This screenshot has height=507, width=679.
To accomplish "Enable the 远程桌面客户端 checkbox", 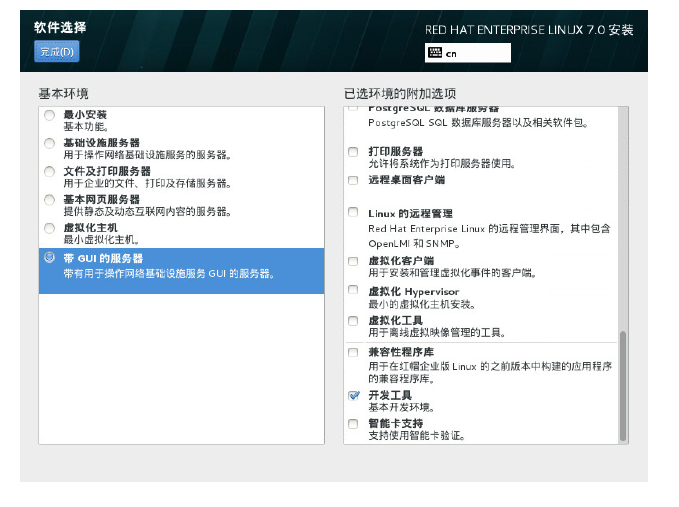I will click(353, 180).
